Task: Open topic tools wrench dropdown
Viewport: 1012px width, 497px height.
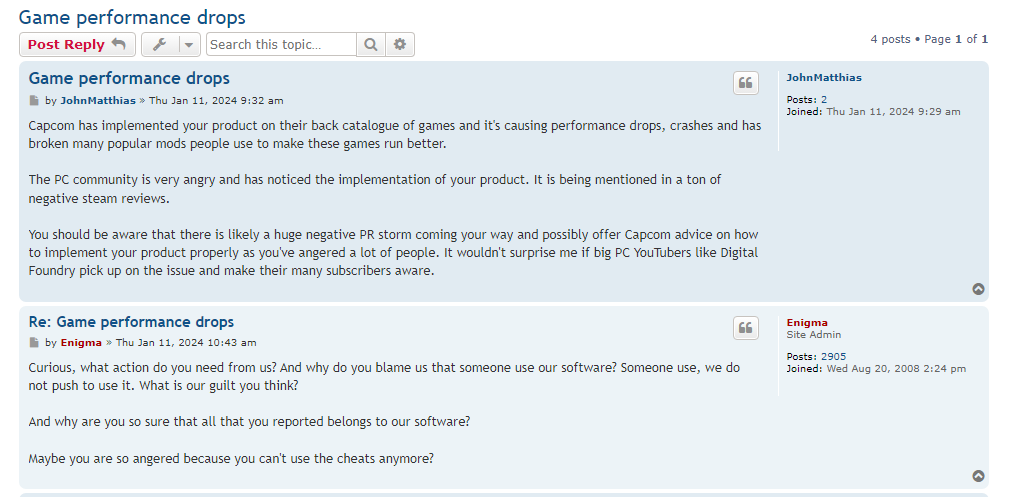Action: click(x=171, y=44)
